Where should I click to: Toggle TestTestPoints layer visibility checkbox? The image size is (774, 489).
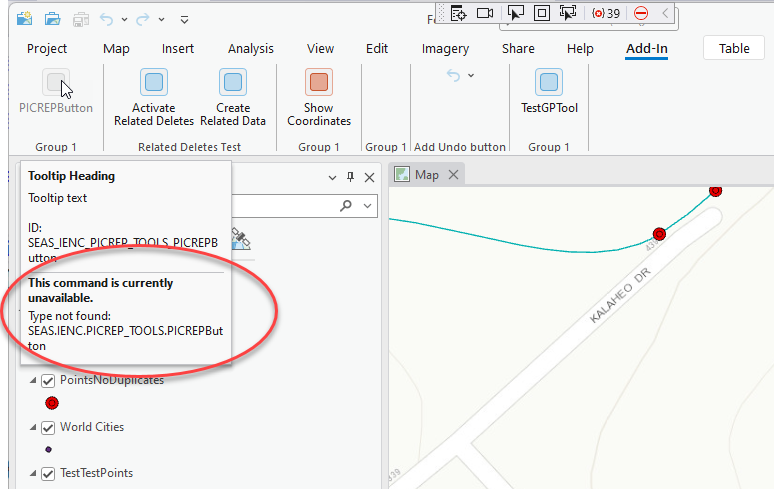[x=48, y=474]
